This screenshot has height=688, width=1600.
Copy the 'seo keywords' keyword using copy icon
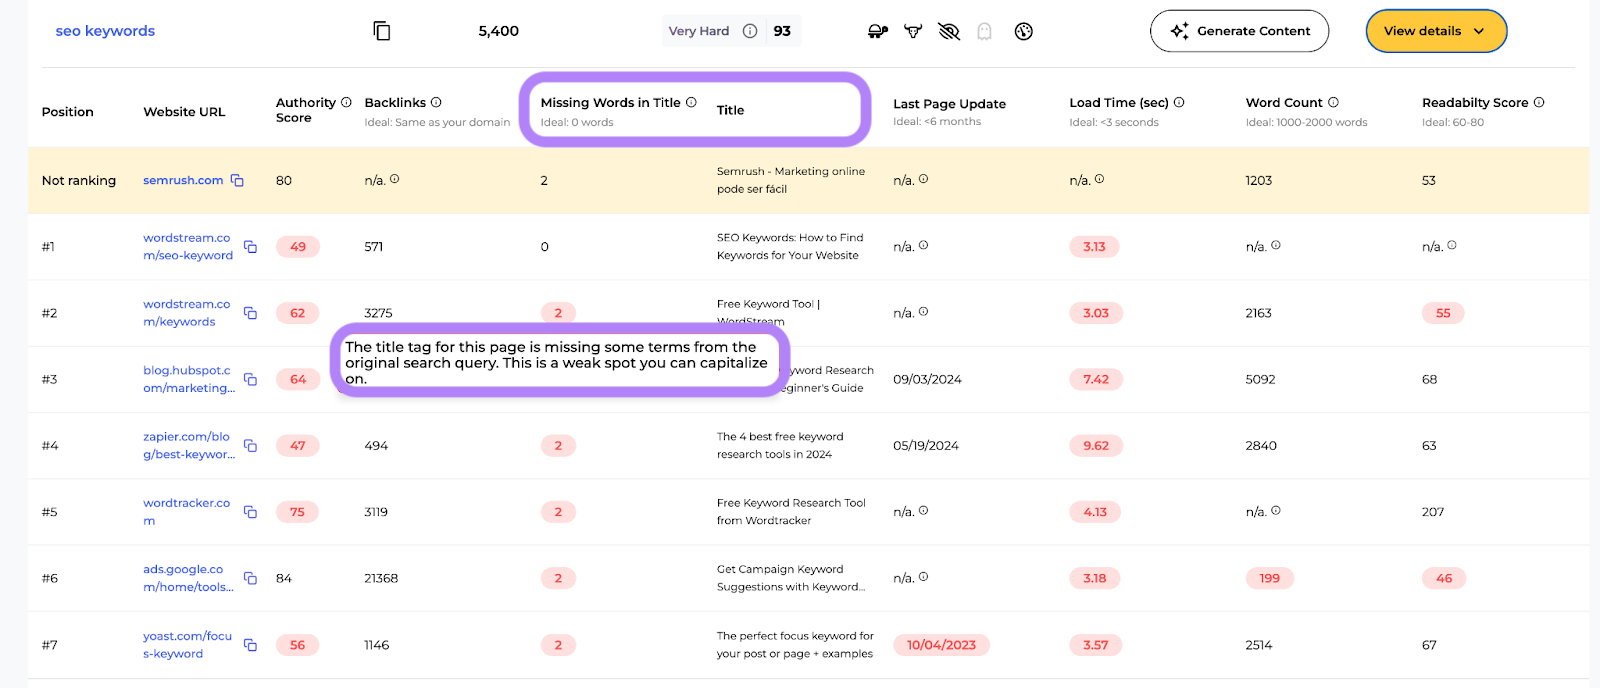coord(381,31)
